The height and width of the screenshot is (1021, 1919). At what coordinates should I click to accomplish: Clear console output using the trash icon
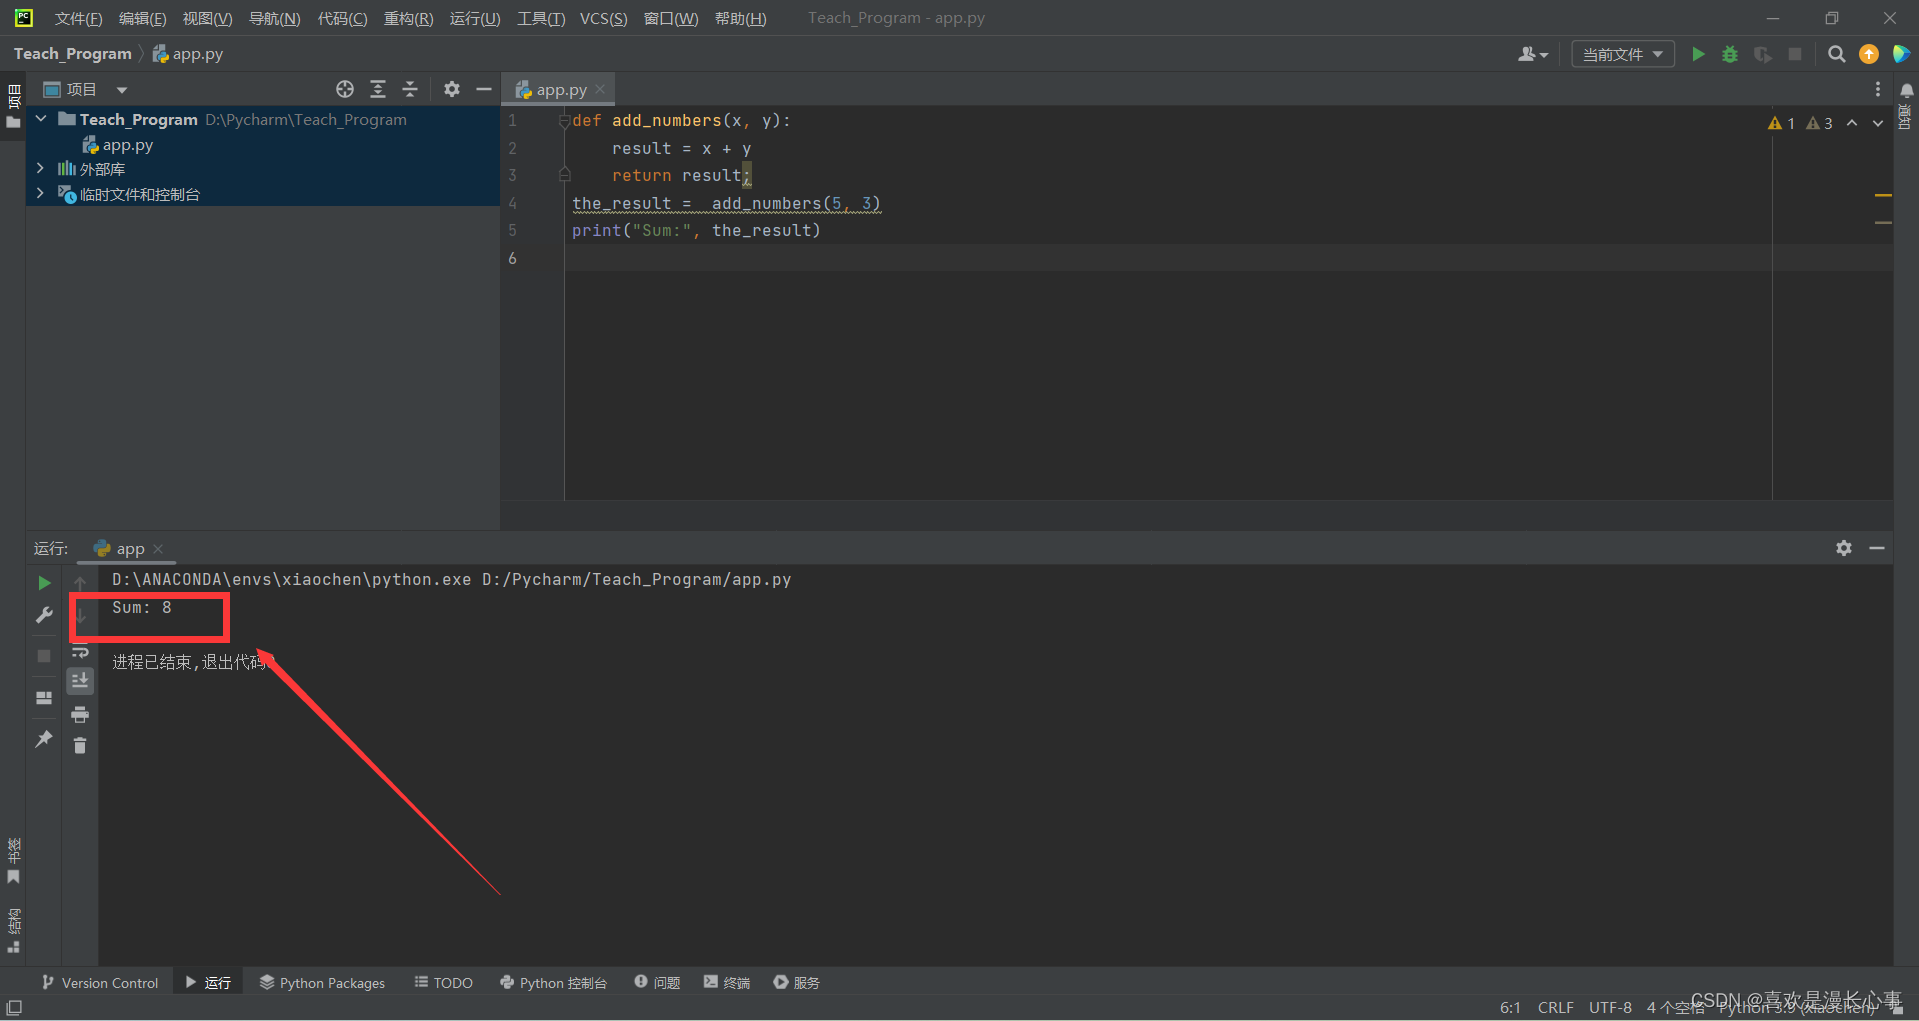[80, 745]
